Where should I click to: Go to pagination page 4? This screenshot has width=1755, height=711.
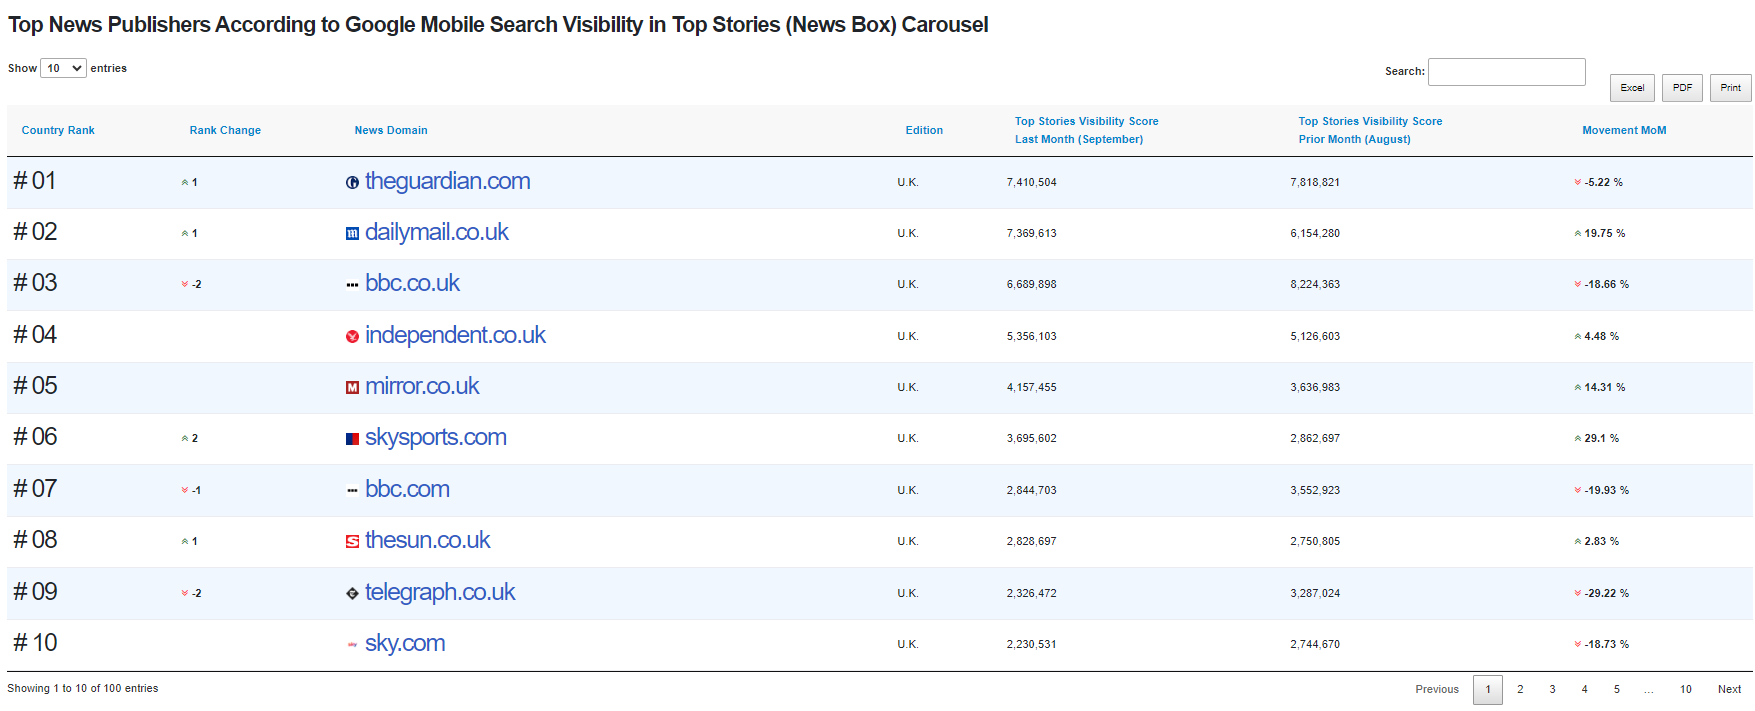point(1584,689)
